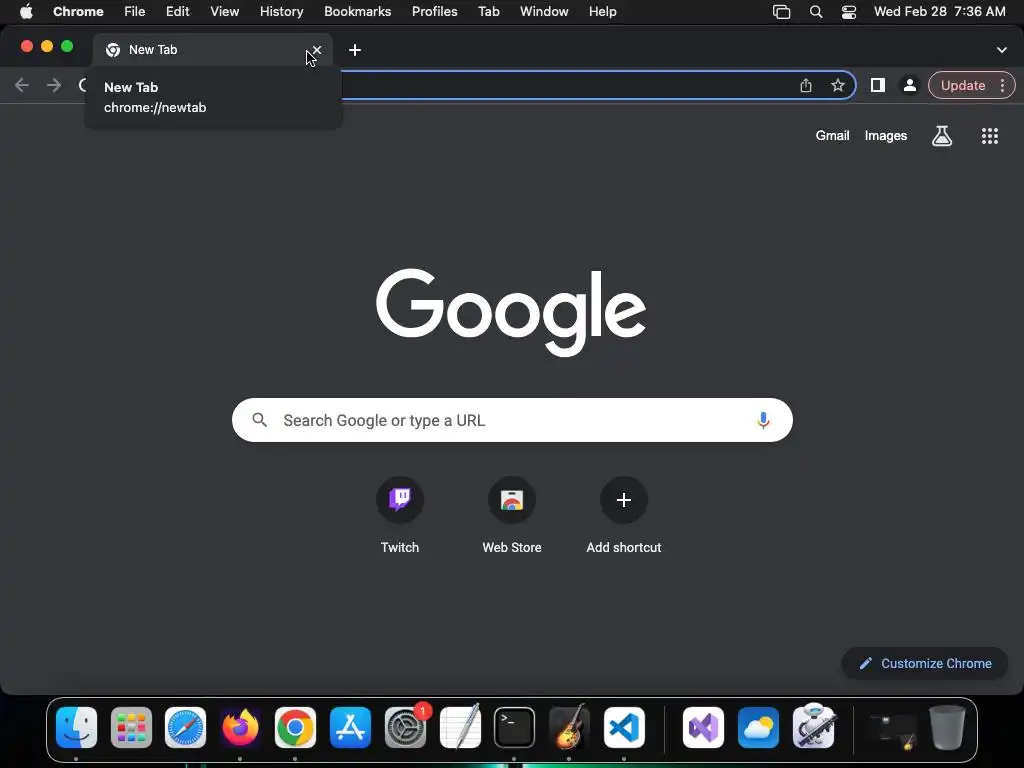Viewport: 1024px width, 768px height.
Task: Expand the tab search chevron
Action: 1002,50
